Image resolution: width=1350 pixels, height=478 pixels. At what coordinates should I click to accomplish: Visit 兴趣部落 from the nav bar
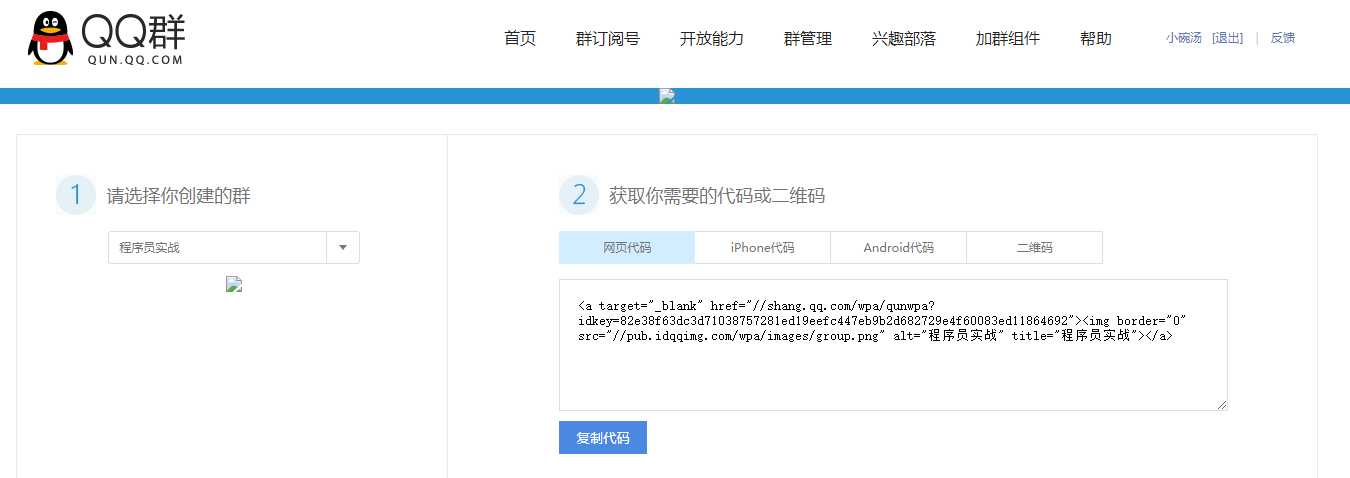coord(904,39)
